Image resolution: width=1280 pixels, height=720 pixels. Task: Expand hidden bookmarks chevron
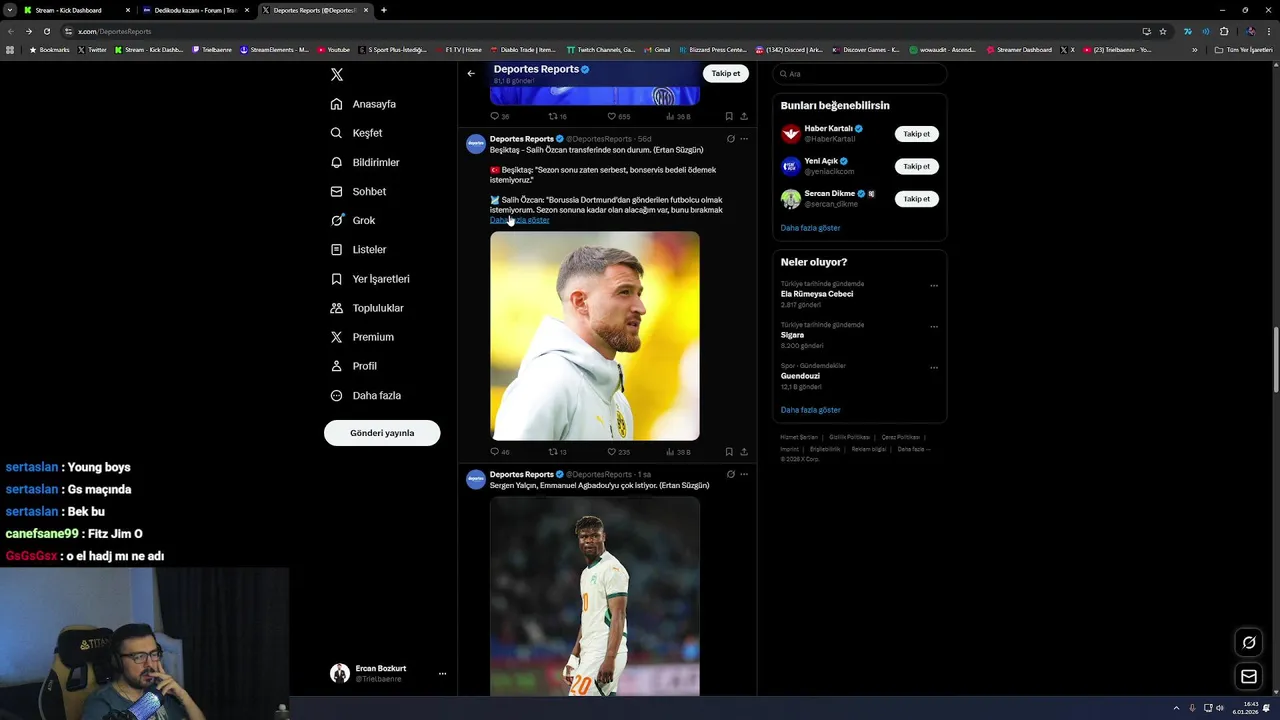click(1194, 50)
